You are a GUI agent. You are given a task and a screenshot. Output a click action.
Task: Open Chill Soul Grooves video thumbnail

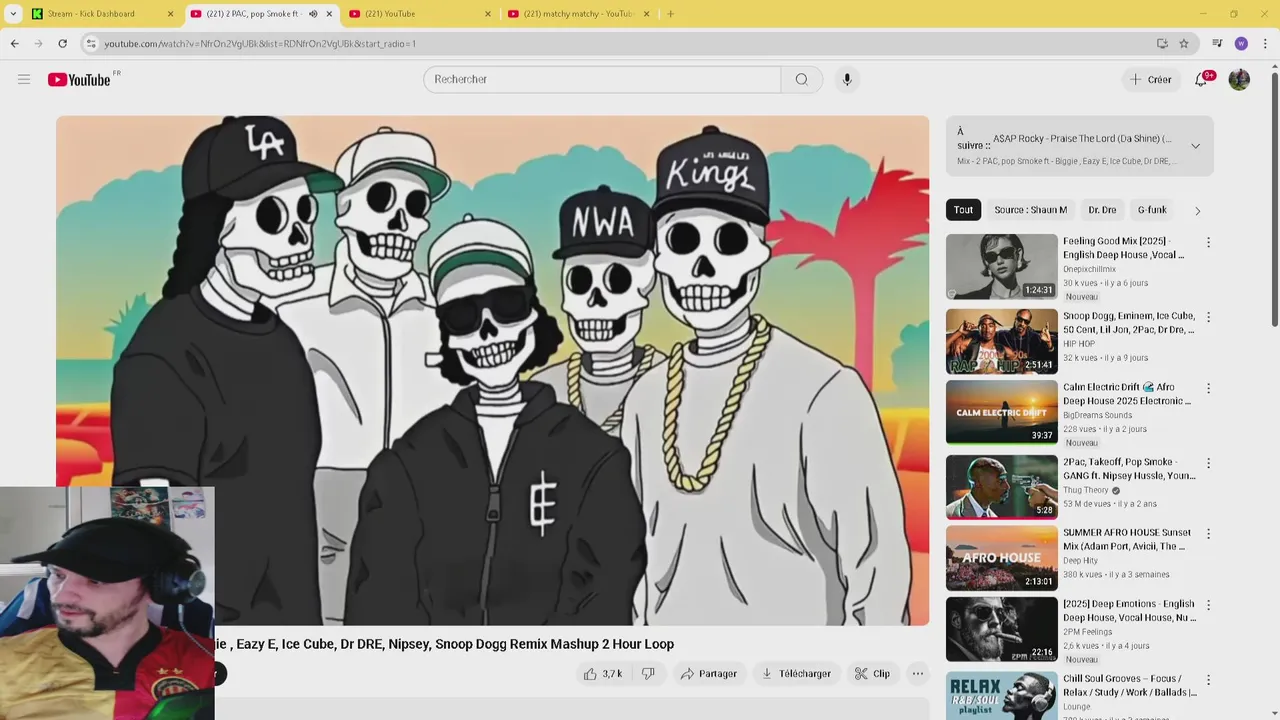[x=1001, y=696]
